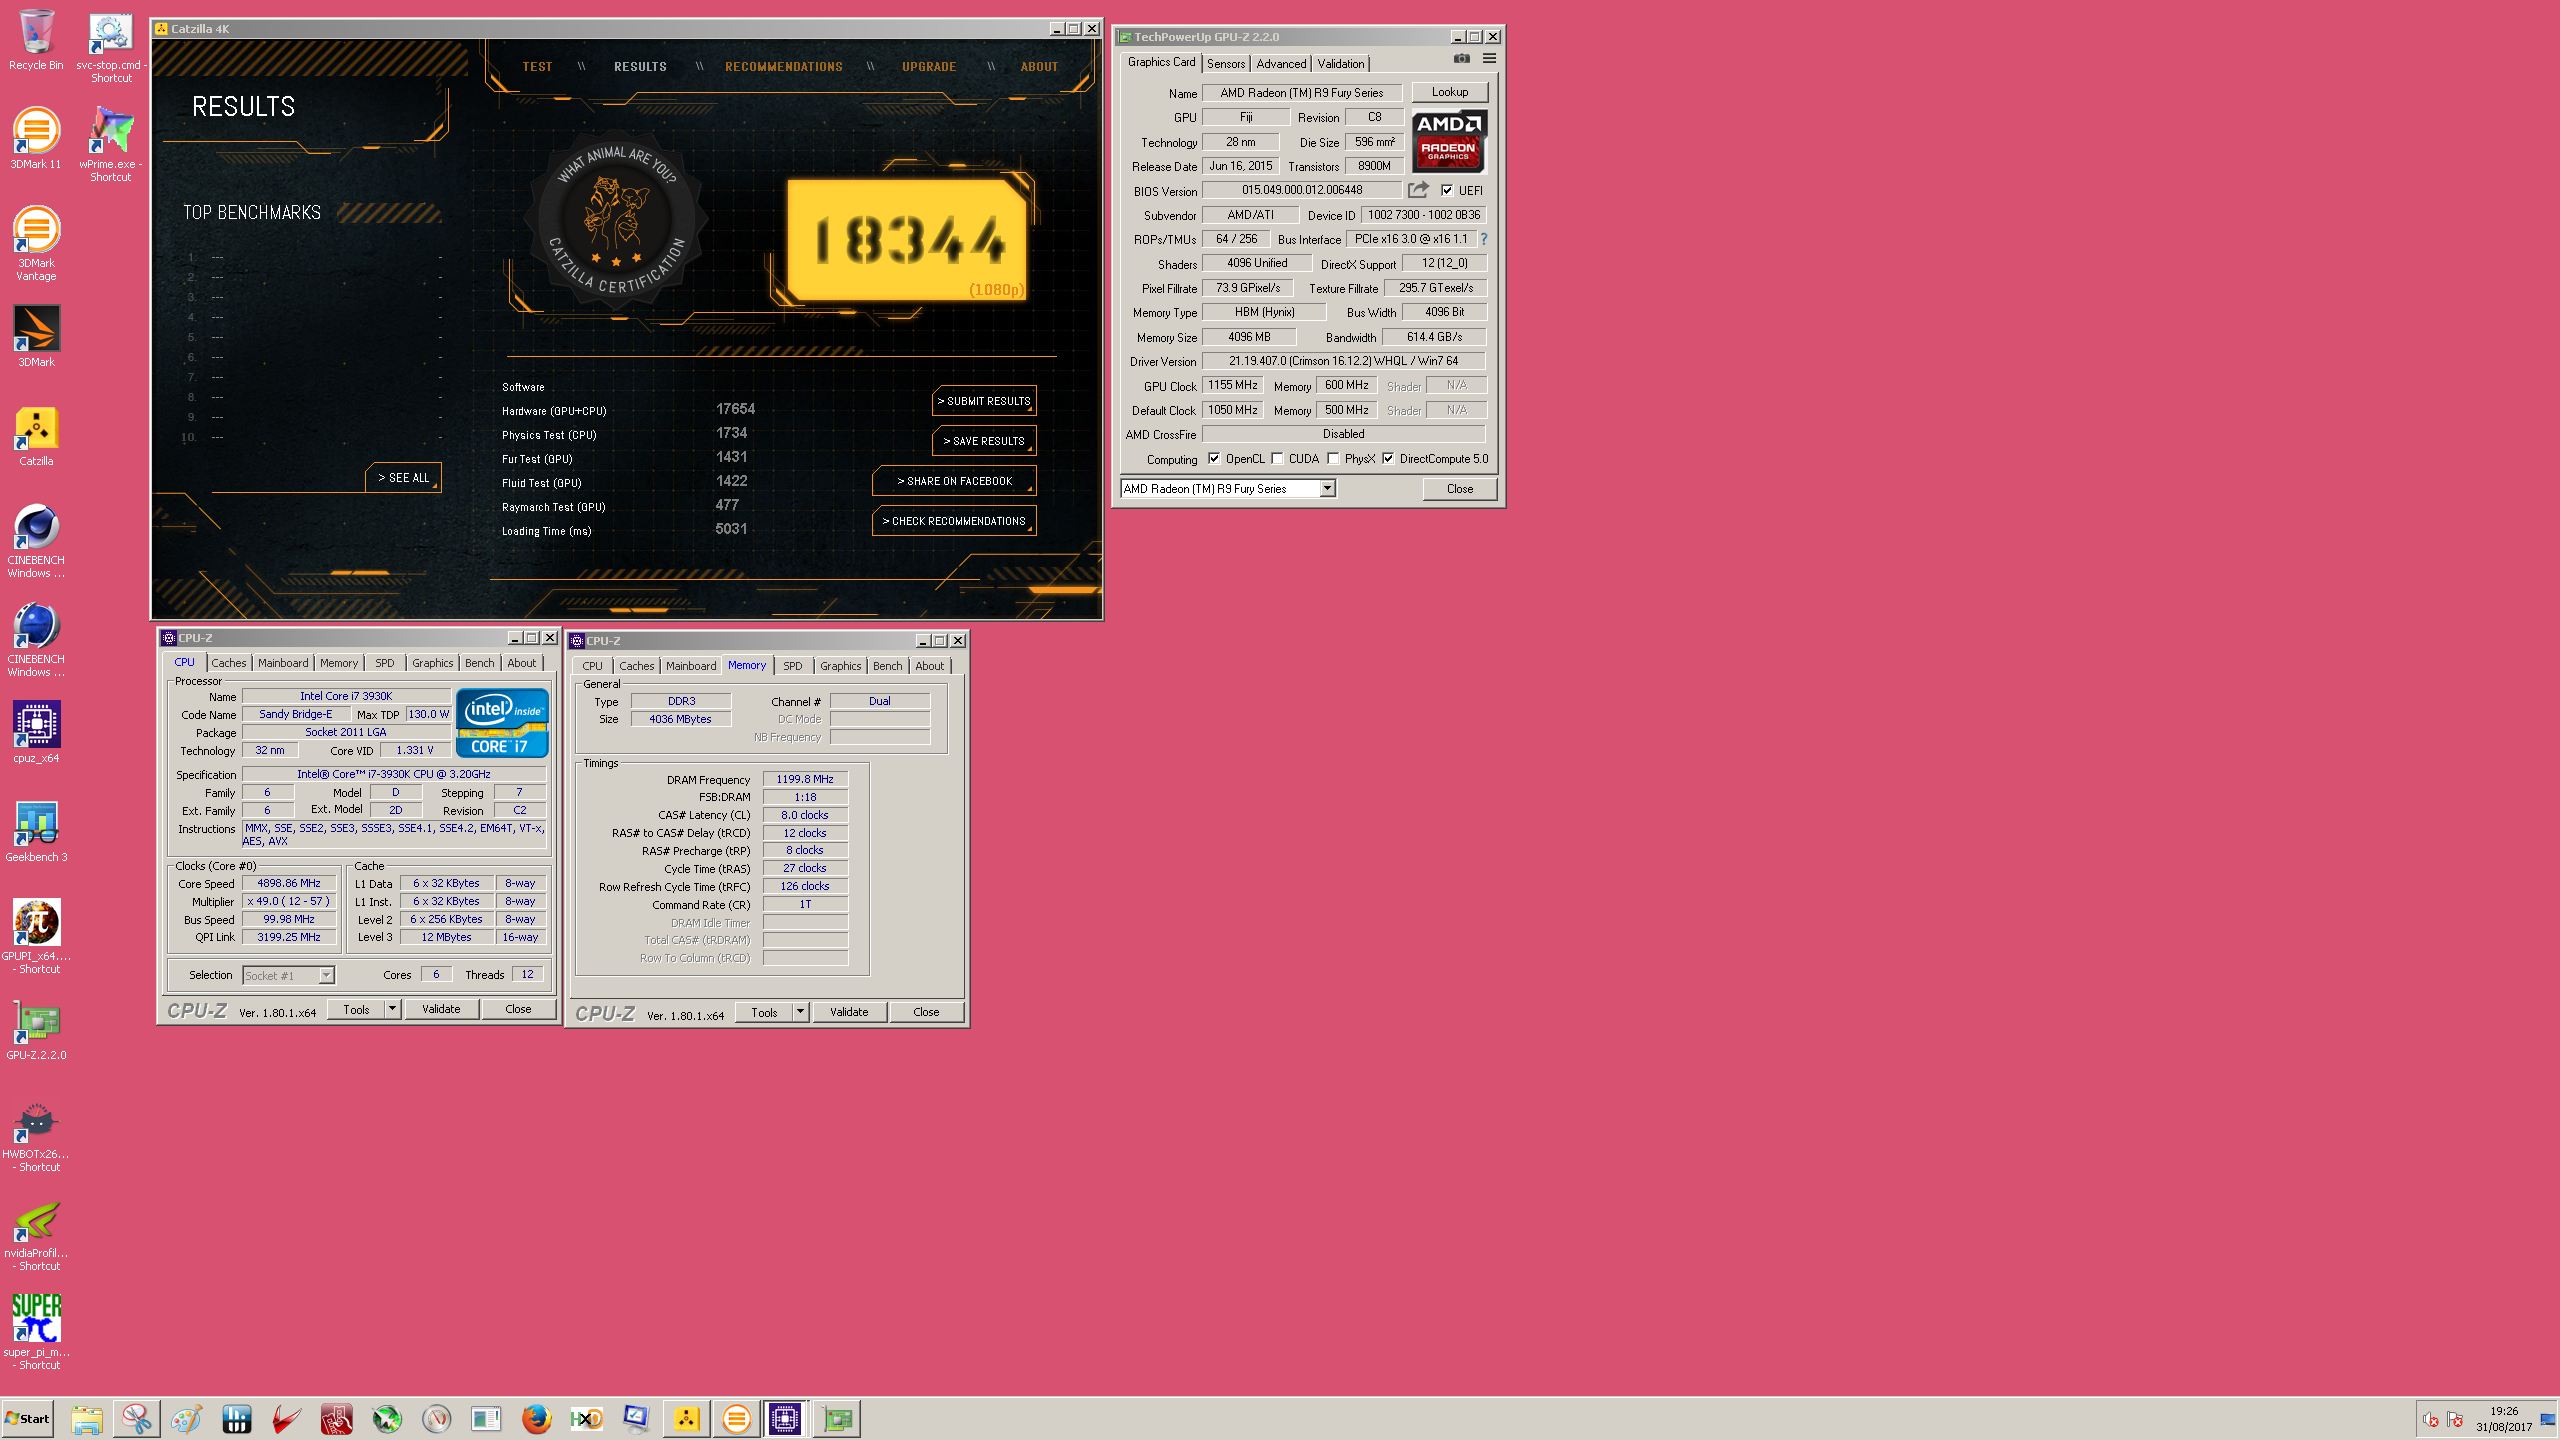Switch to the Sensors tab in GPU-Z
The width and height of the screenshot is (2560, 1440).
1226,63
